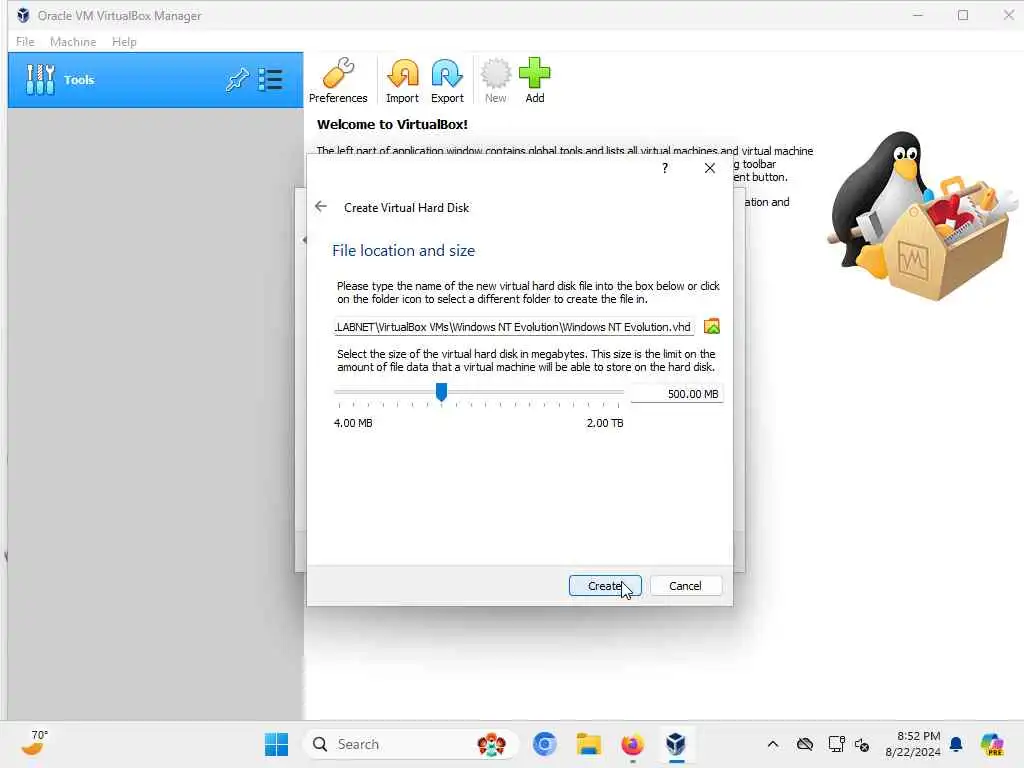Click the display/network tray icon
The image size is (1024, 768).
click(837, 744)
